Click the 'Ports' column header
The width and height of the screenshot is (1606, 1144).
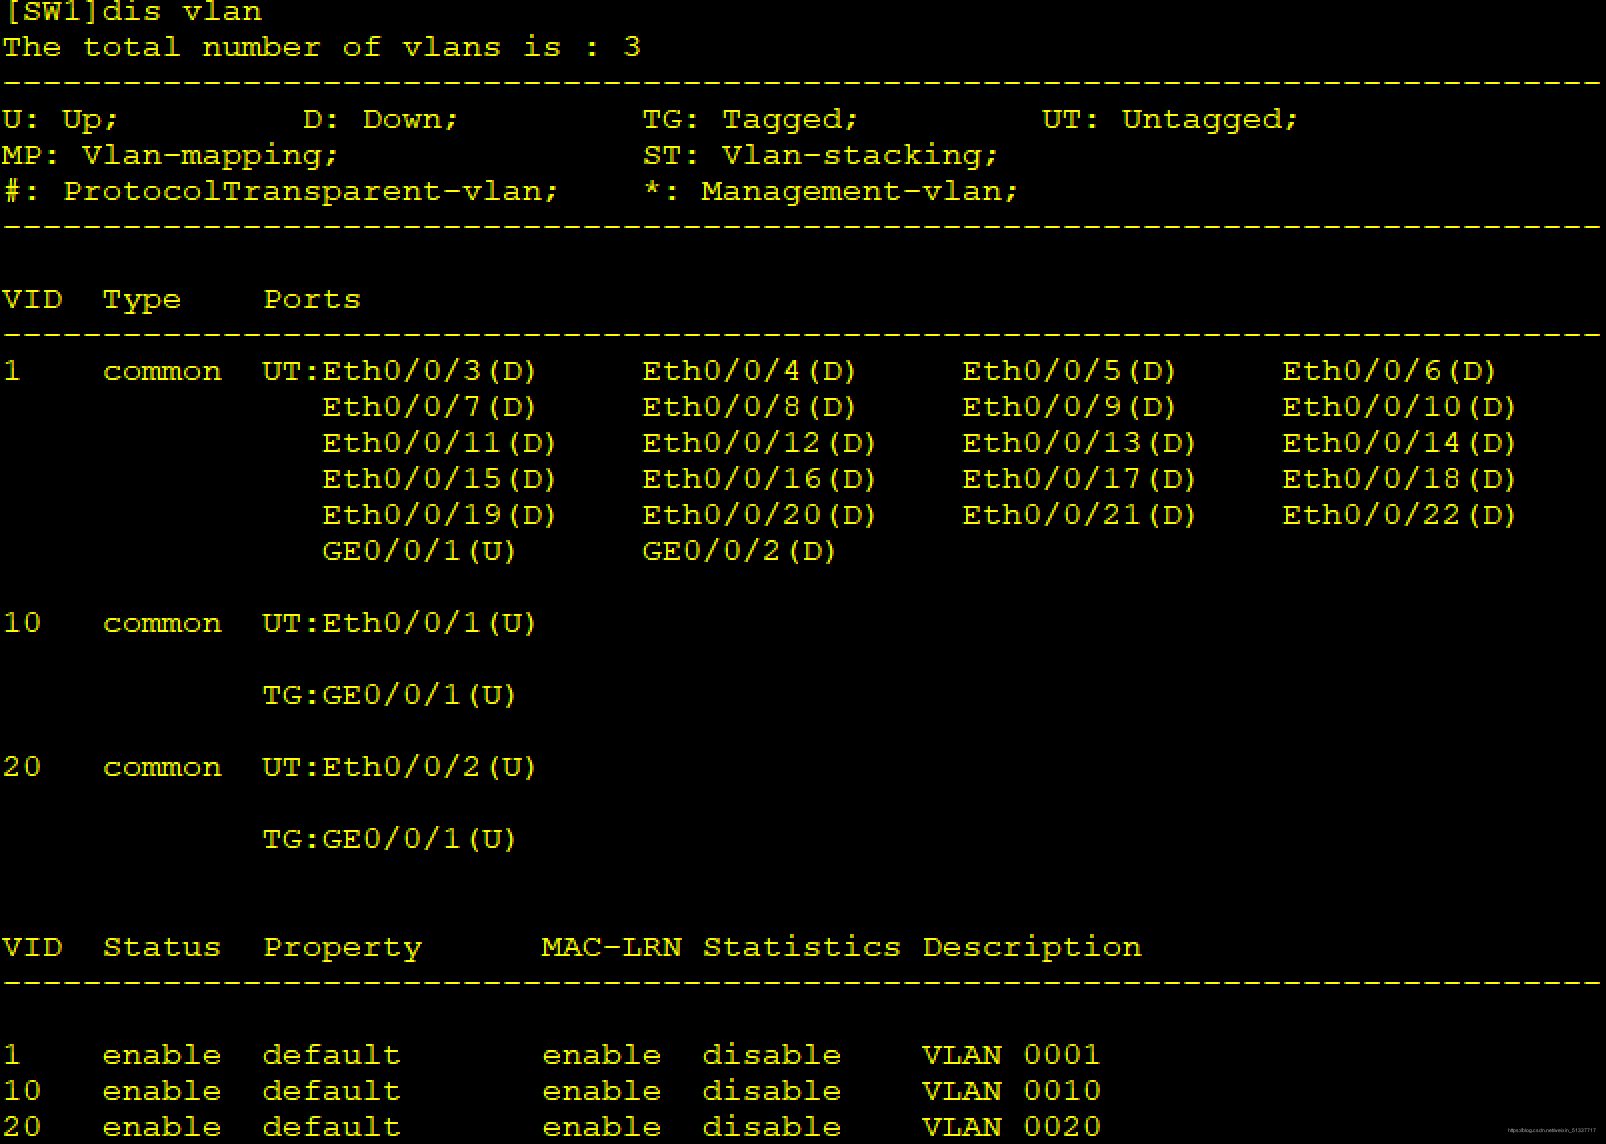click(x=312, y=299)
